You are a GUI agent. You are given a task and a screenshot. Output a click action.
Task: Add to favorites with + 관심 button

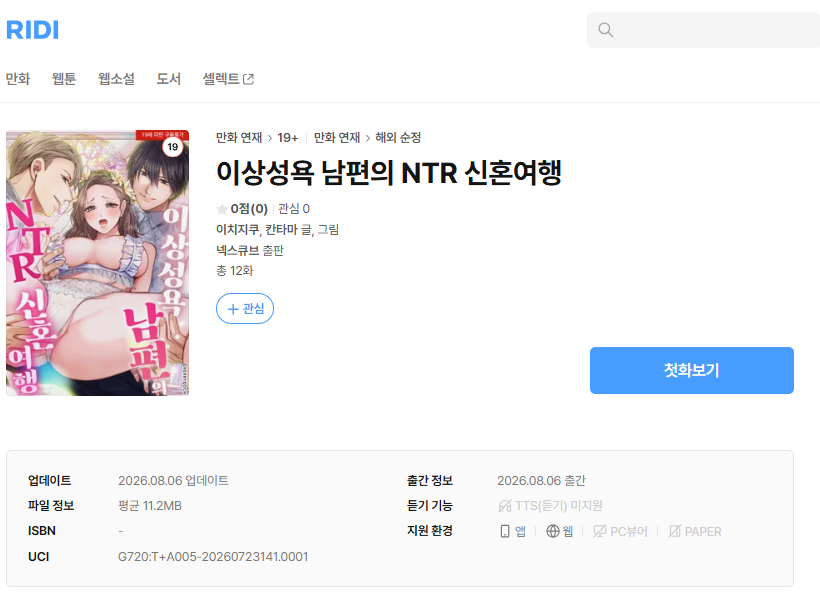(245, 309)
